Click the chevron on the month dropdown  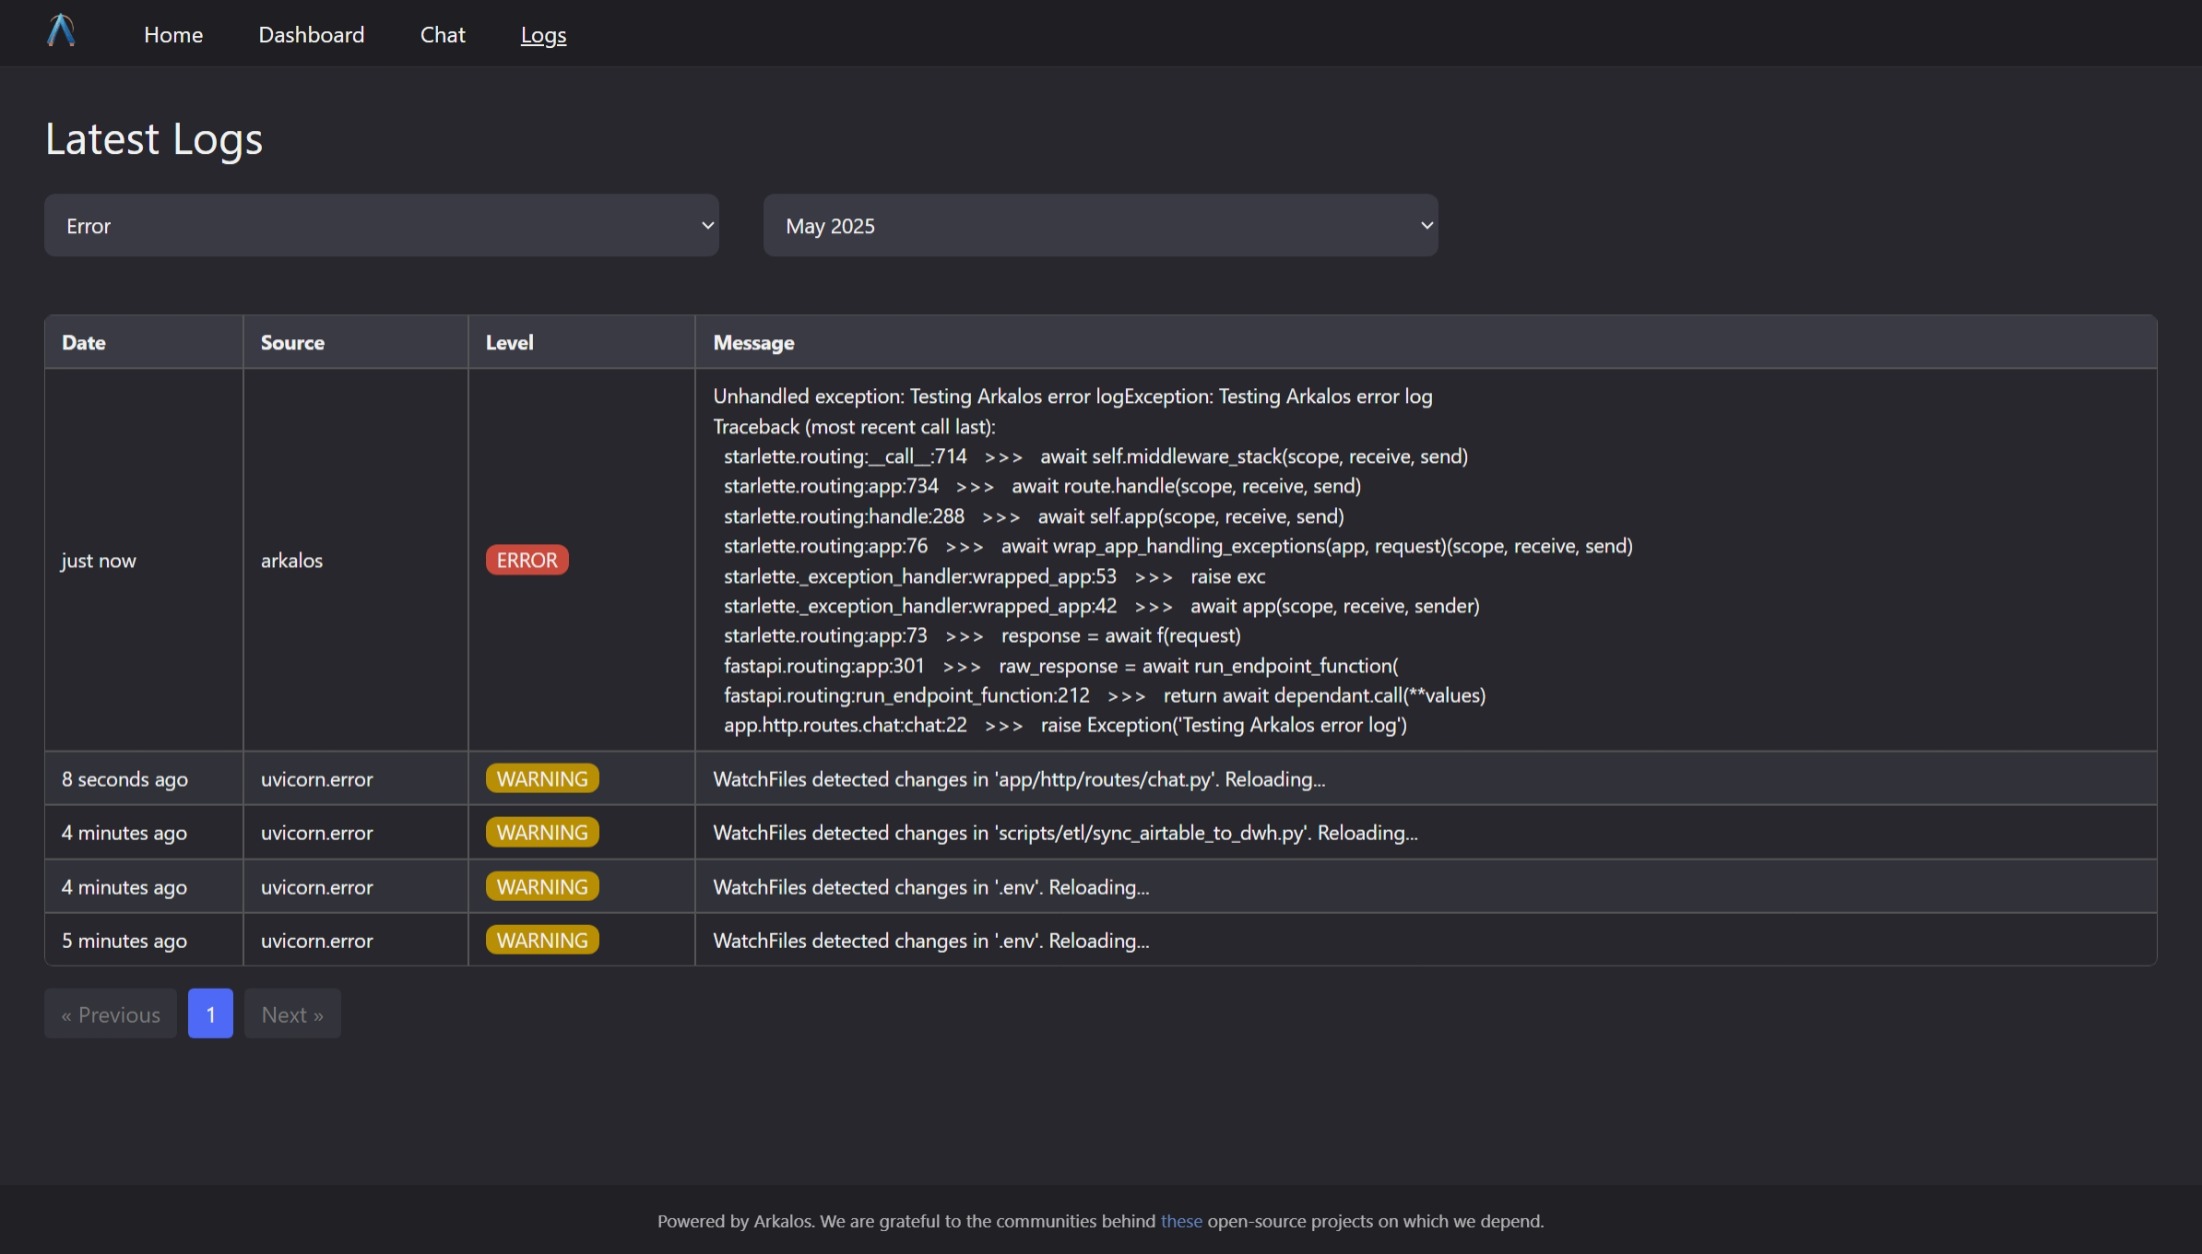tap(1427, 225)
